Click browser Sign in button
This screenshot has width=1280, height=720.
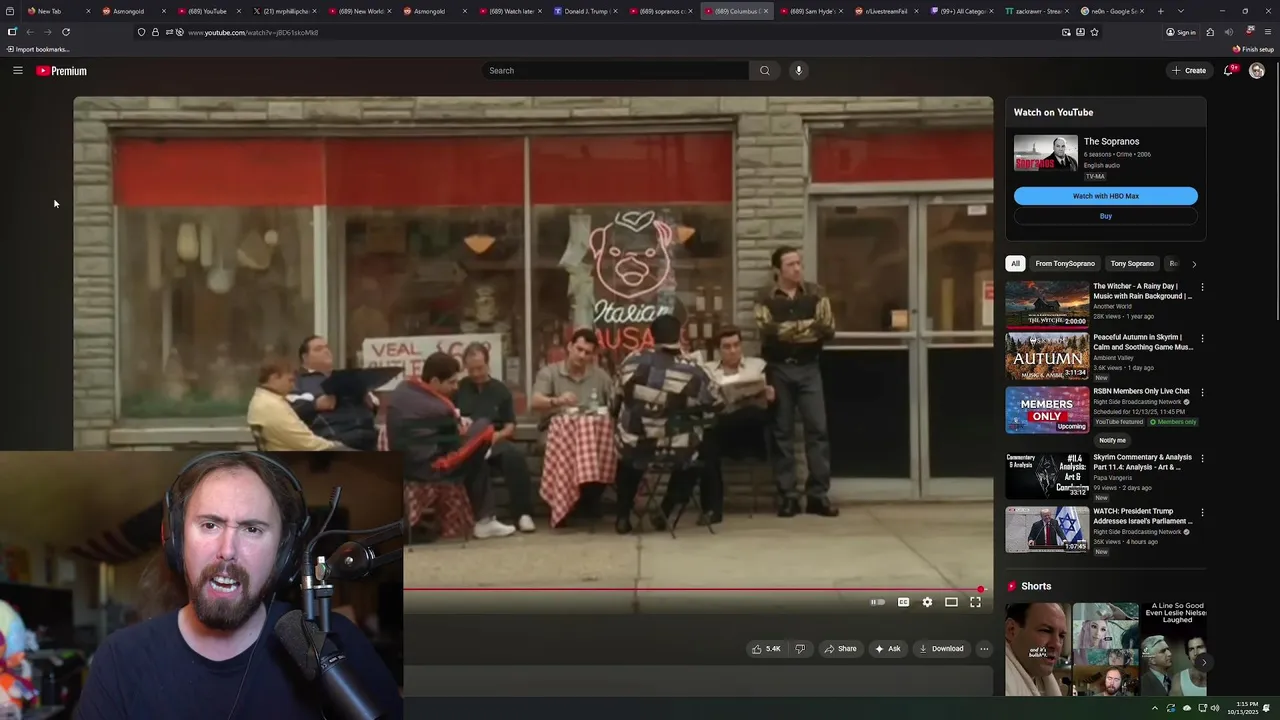click(1181, 32)
